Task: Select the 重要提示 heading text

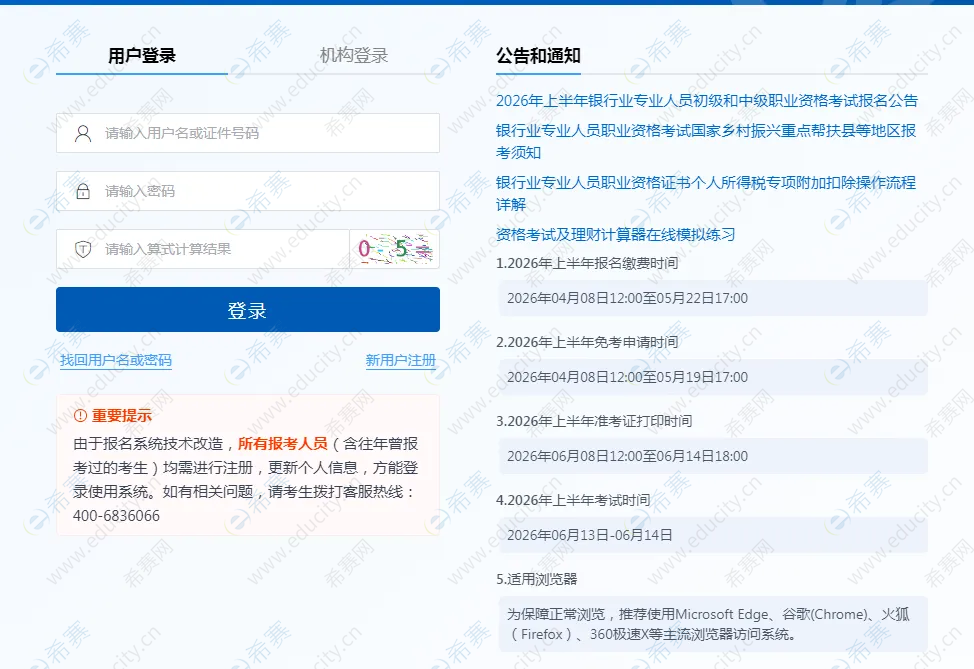Action: click(122, 416)
